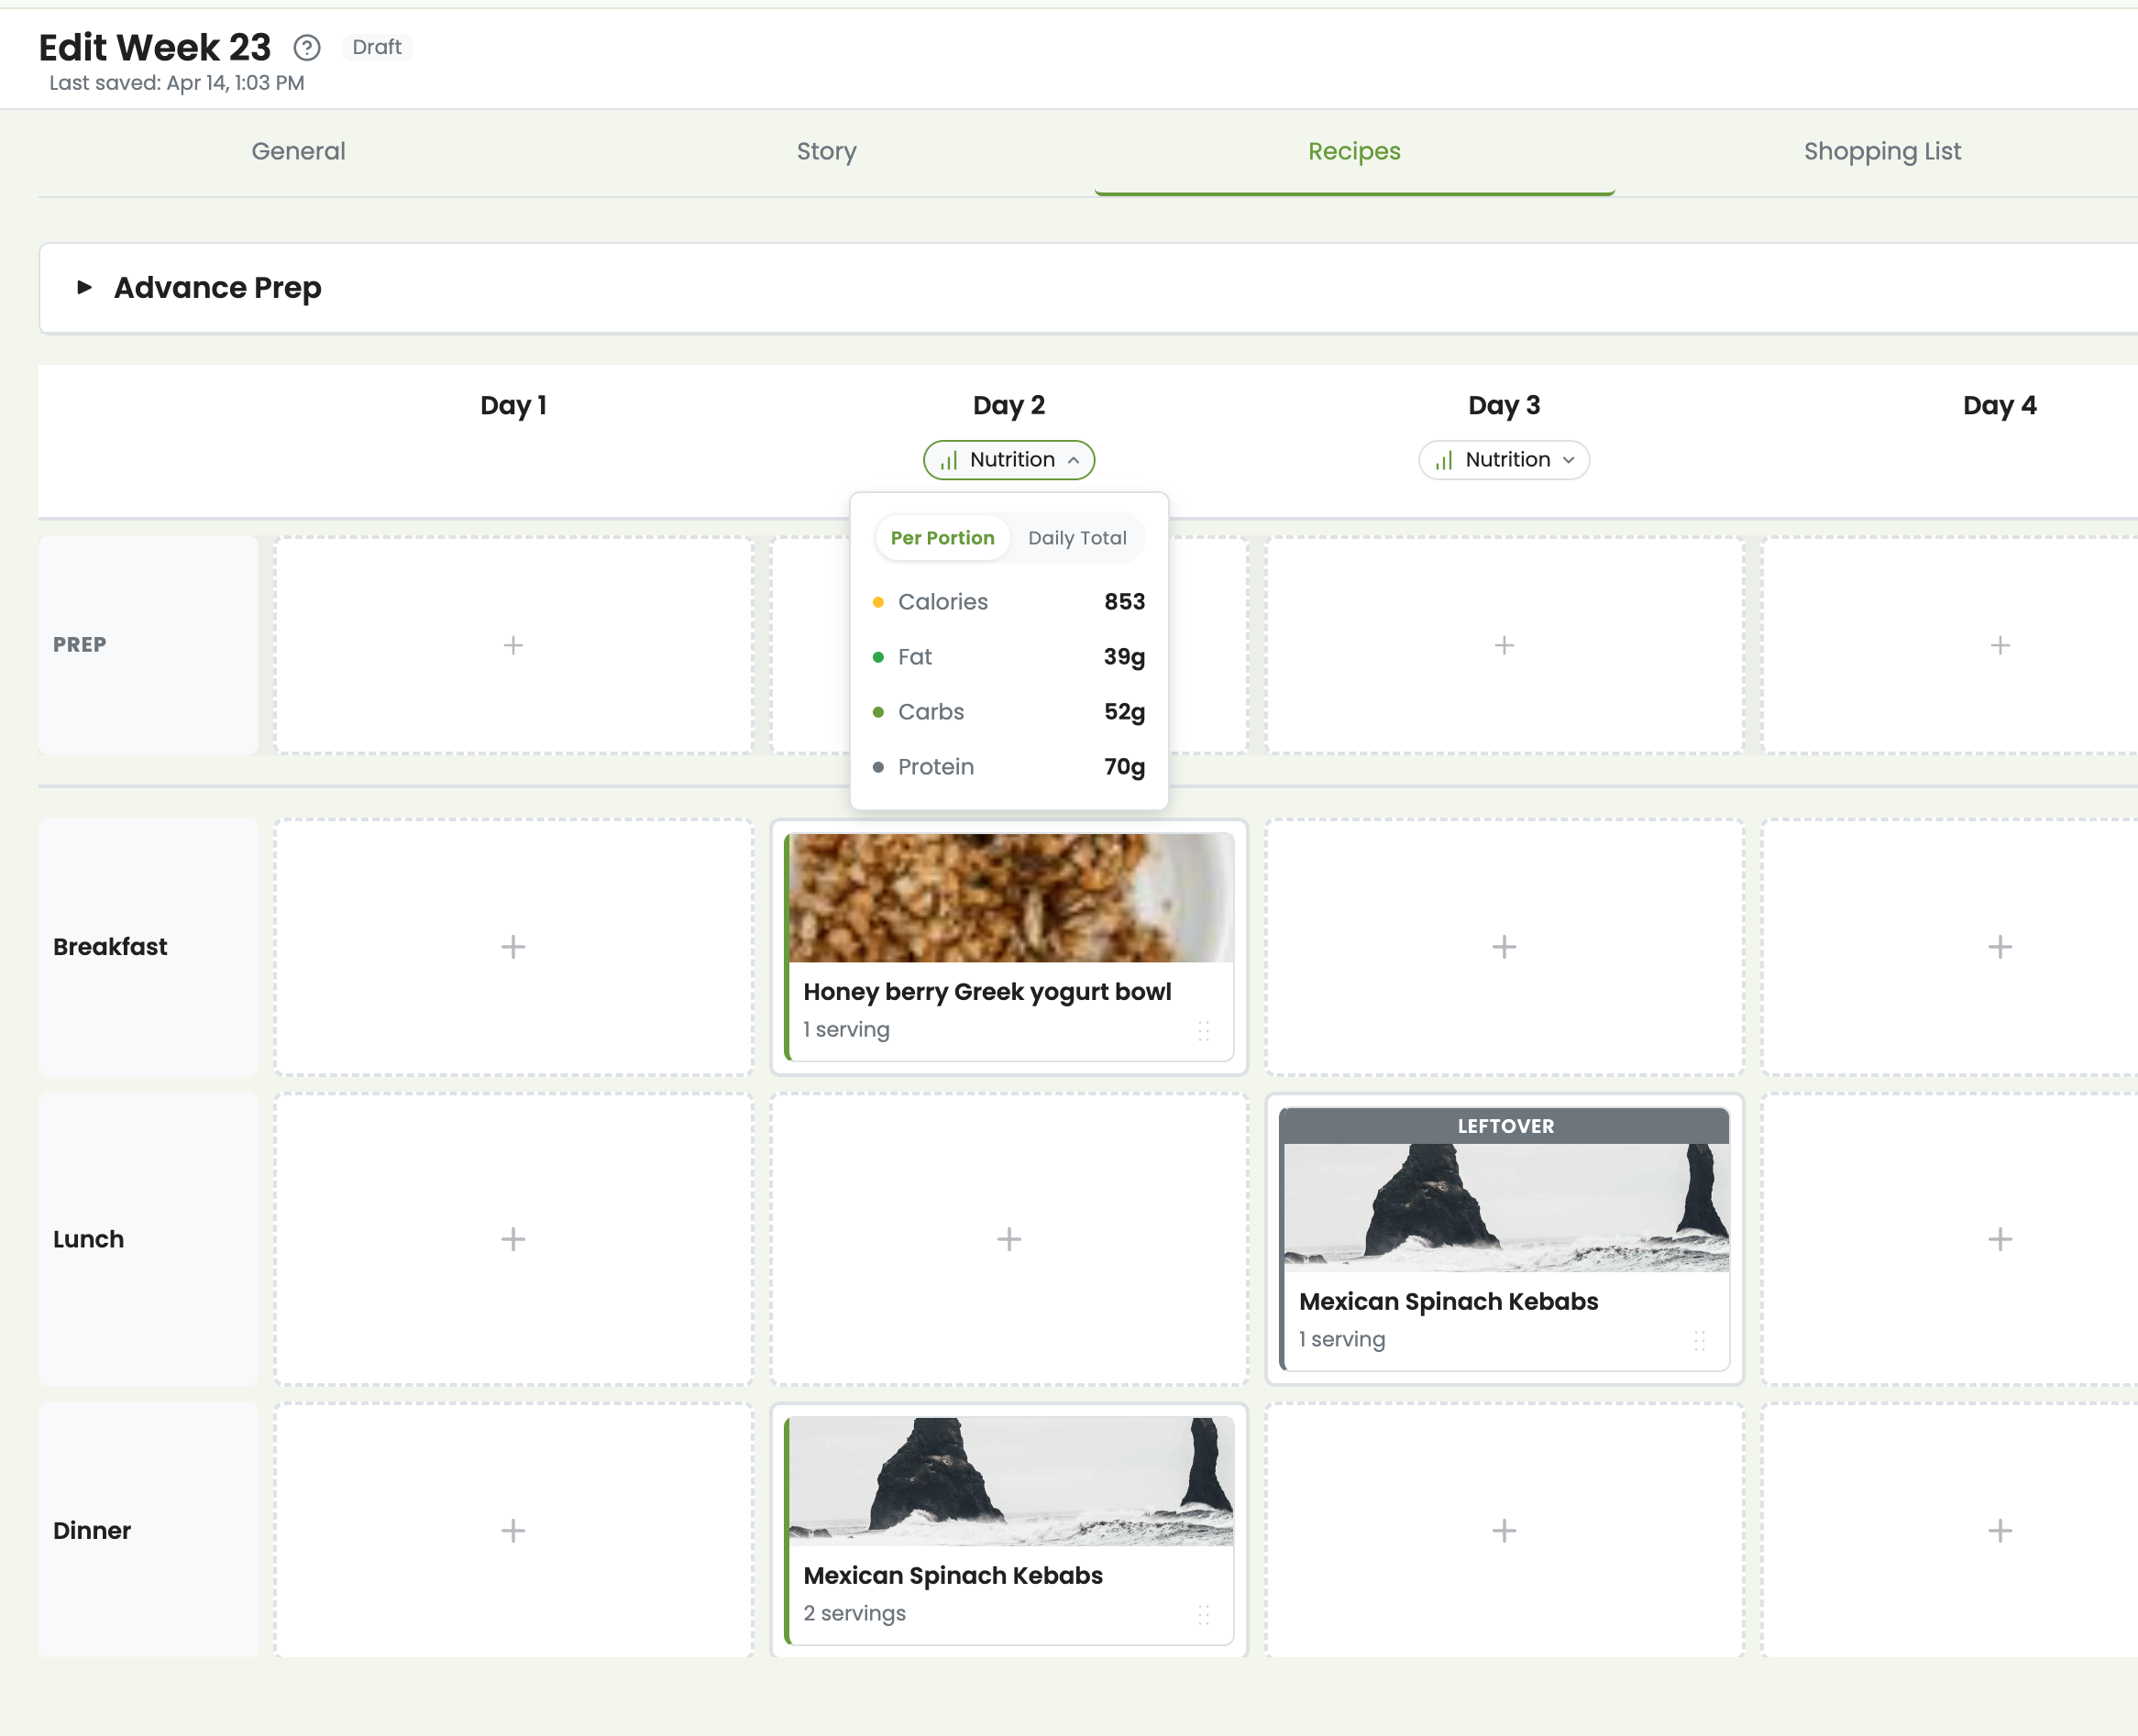Click the Day 4 column header
2138x1736 pixels.
(x=1999, y=405)
